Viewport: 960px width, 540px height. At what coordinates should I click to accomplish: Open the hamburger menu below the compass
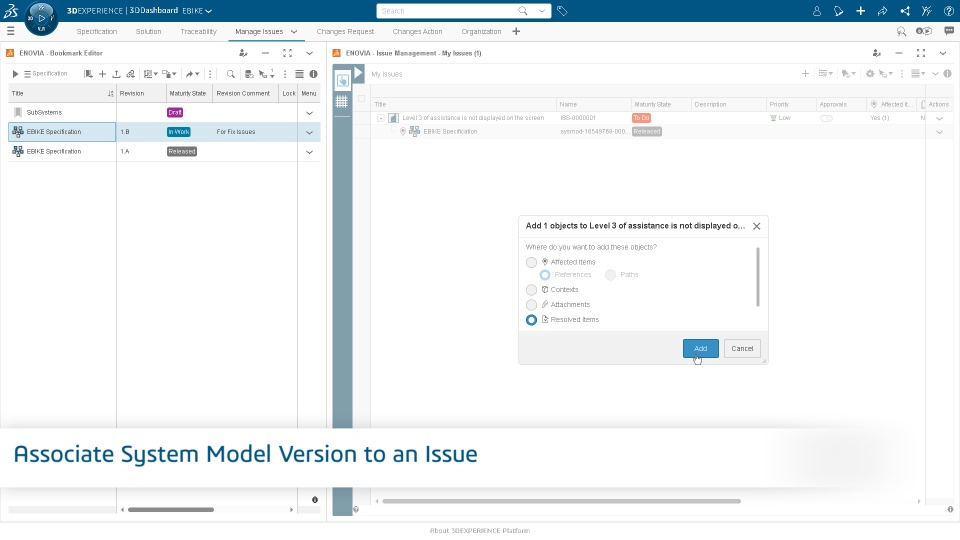10,31
